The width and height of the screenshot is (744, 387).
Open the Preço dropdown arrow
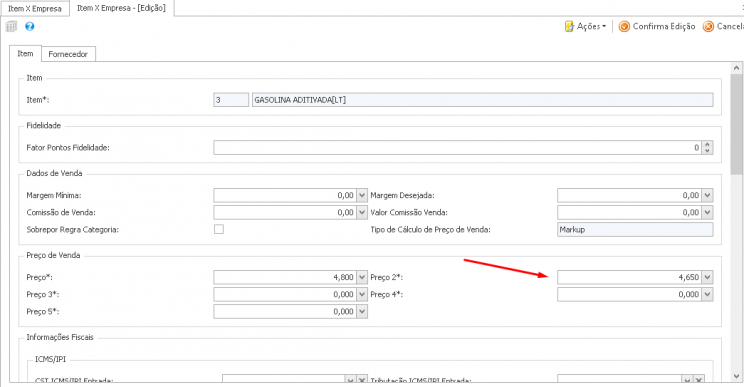362,277
